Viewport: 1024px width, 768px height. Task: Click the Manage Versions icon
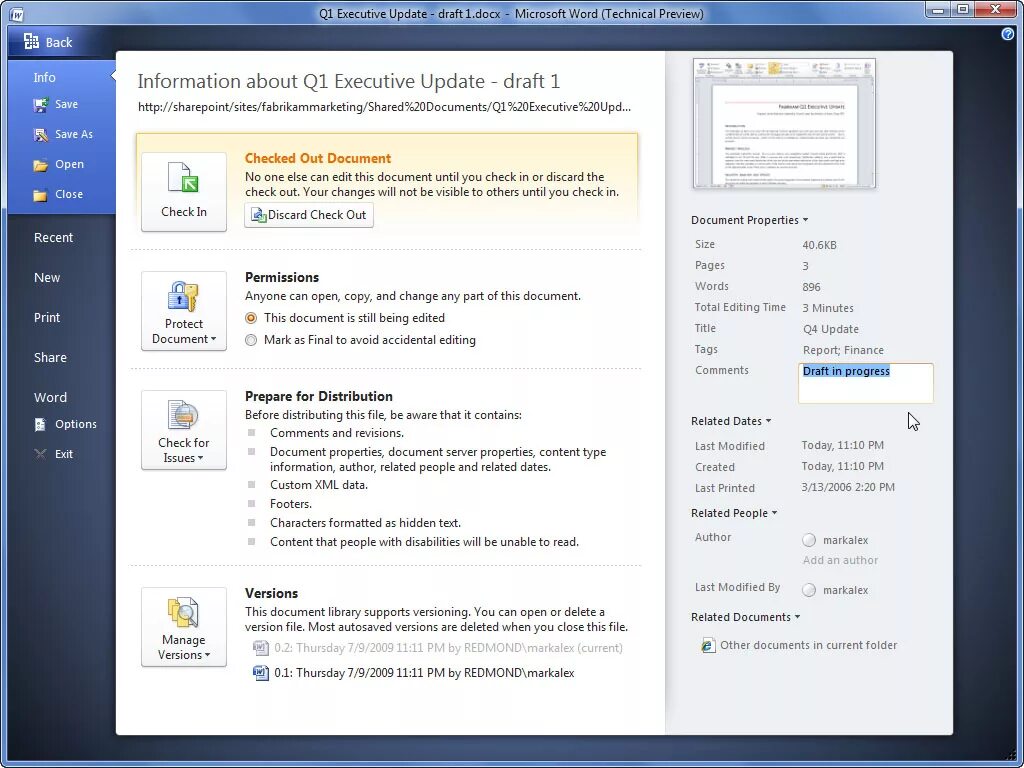point(184,613)
